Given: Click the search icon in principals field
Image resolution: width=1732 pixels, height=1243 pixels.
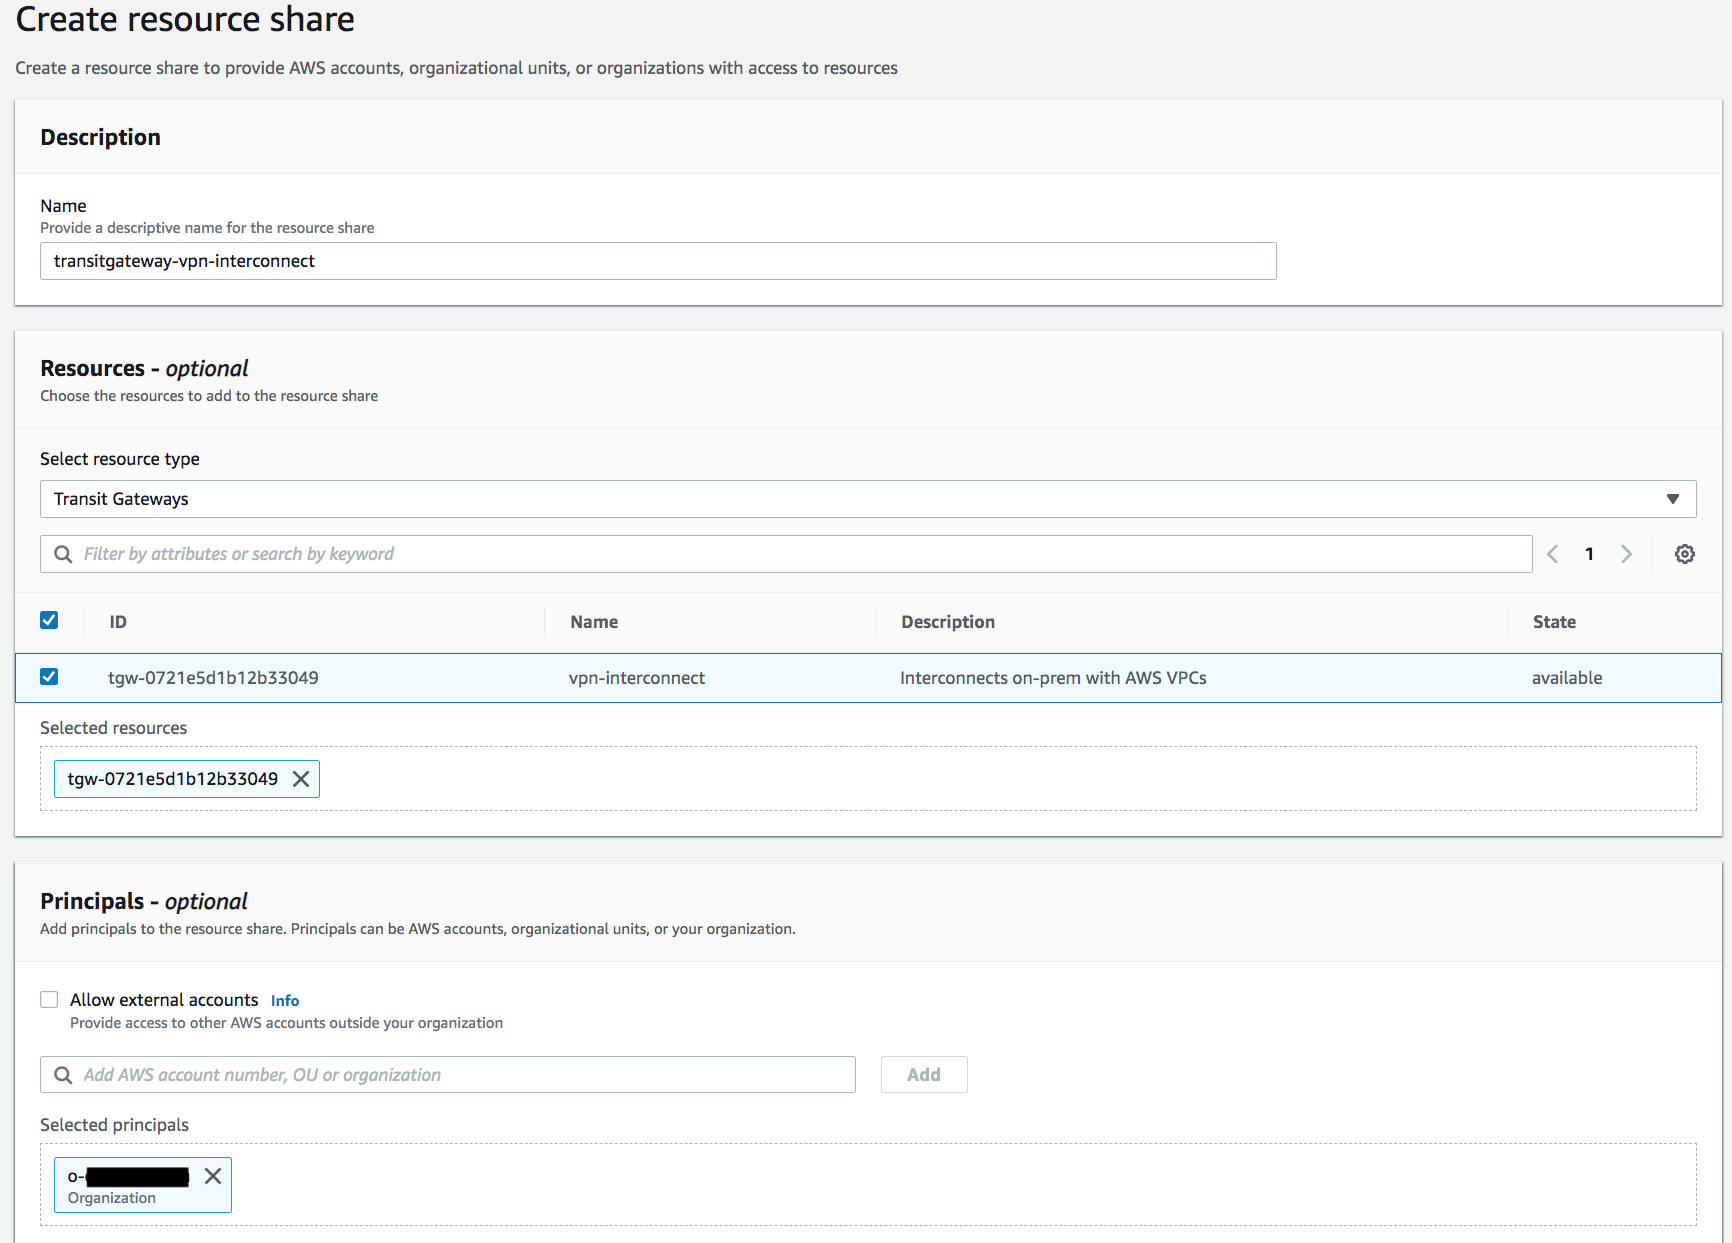Looking at the screenshot, I should [63, 1075].
